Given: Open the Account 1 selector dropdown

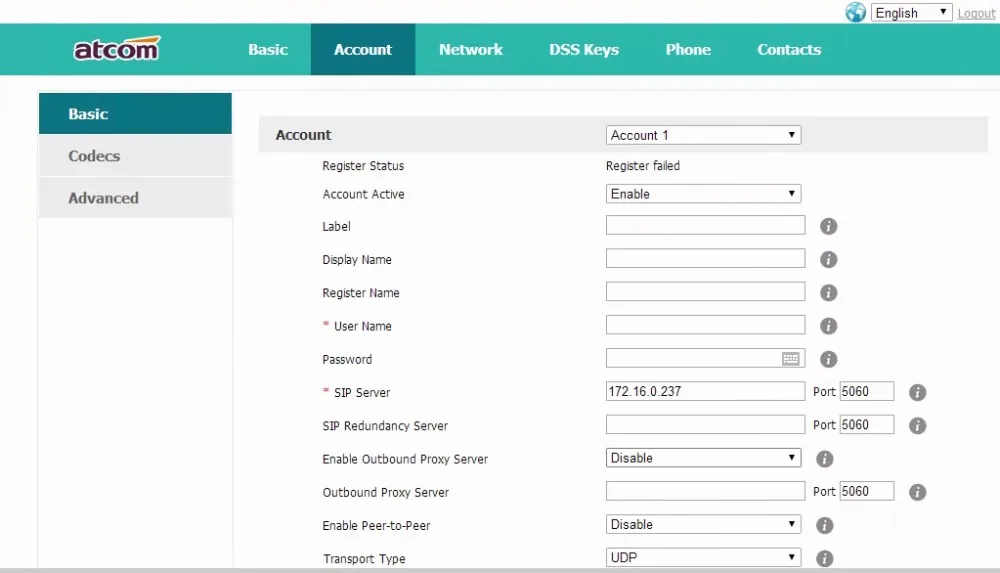Looking at the screenshot, I should pos(703,135).
